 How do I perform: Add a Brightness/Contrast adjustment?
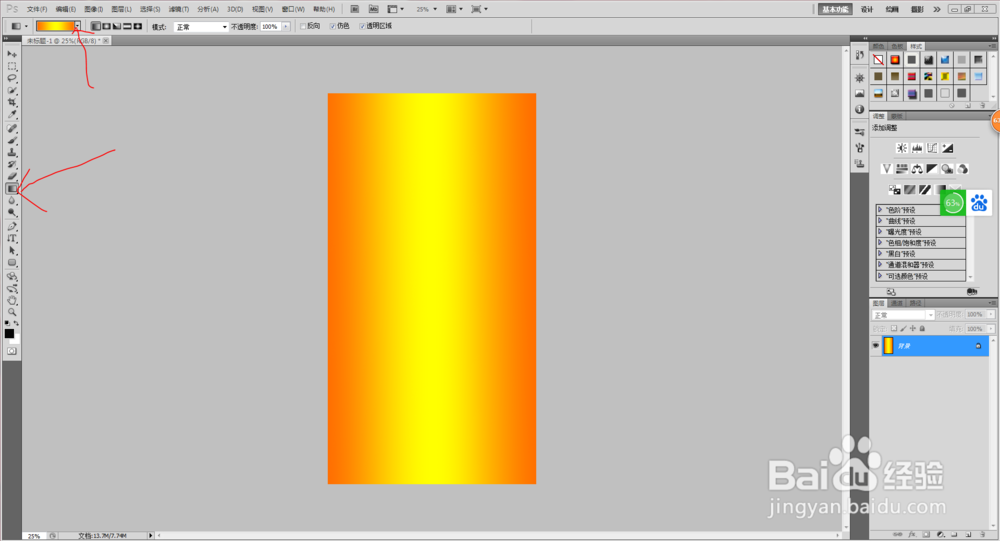click(902, 148)
